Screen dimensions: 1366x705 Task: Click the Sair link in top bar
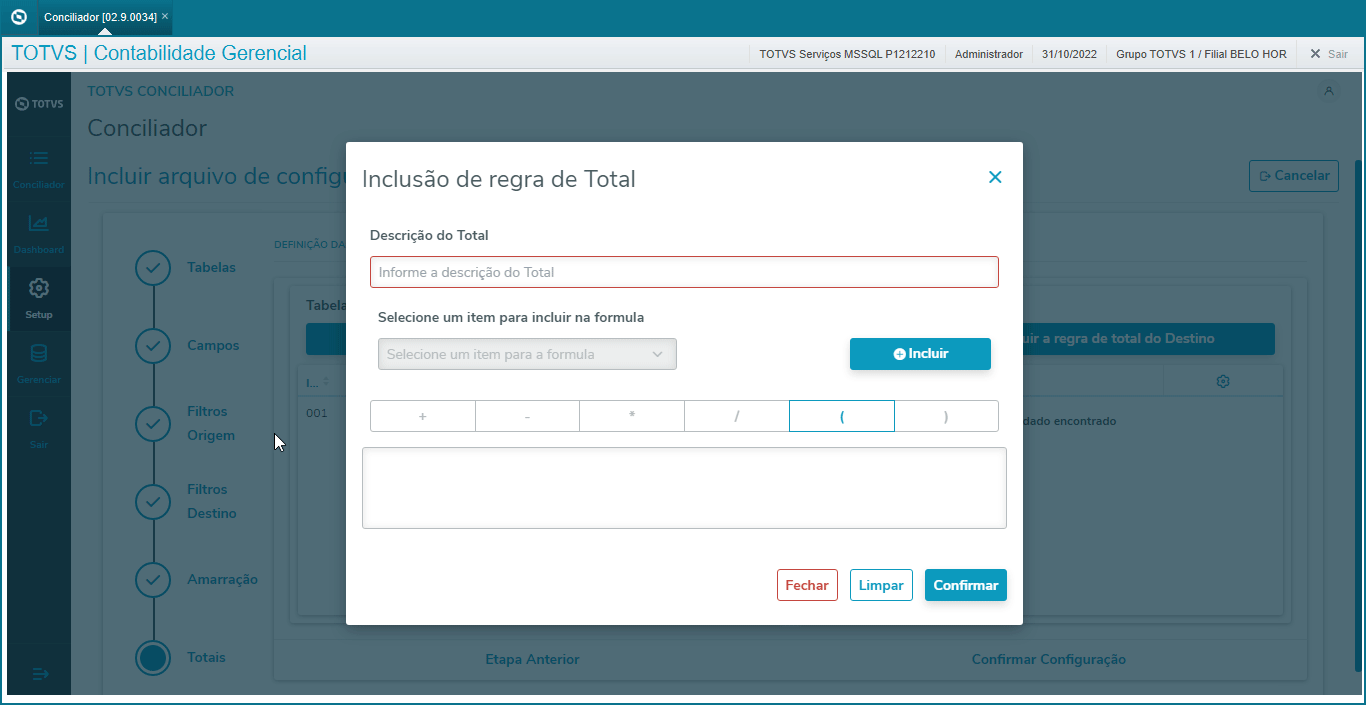coord(1329,54)
